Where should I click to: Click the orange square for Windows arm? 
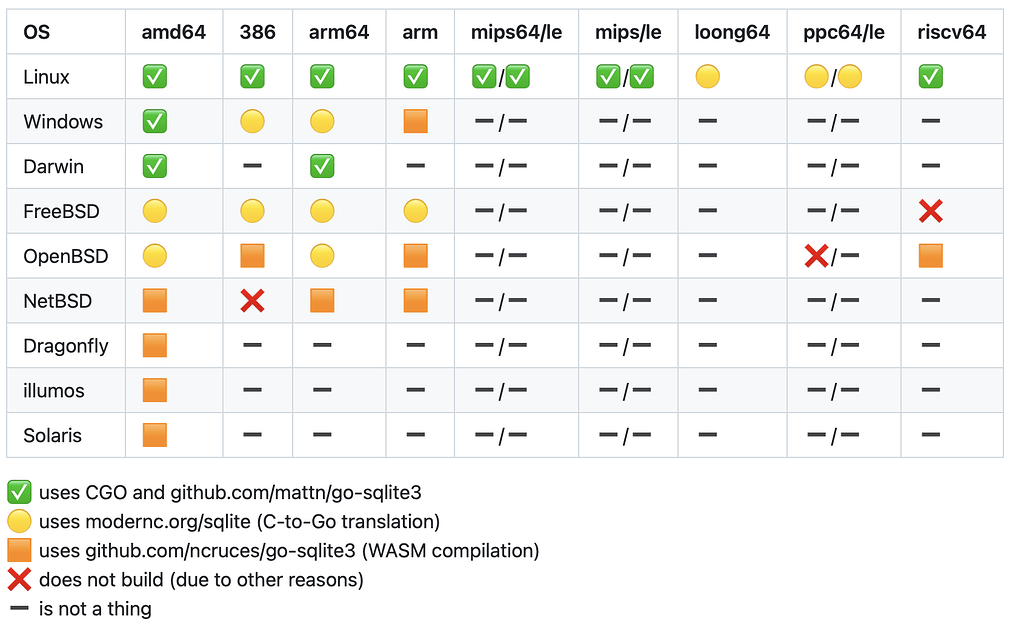(415, 121)
